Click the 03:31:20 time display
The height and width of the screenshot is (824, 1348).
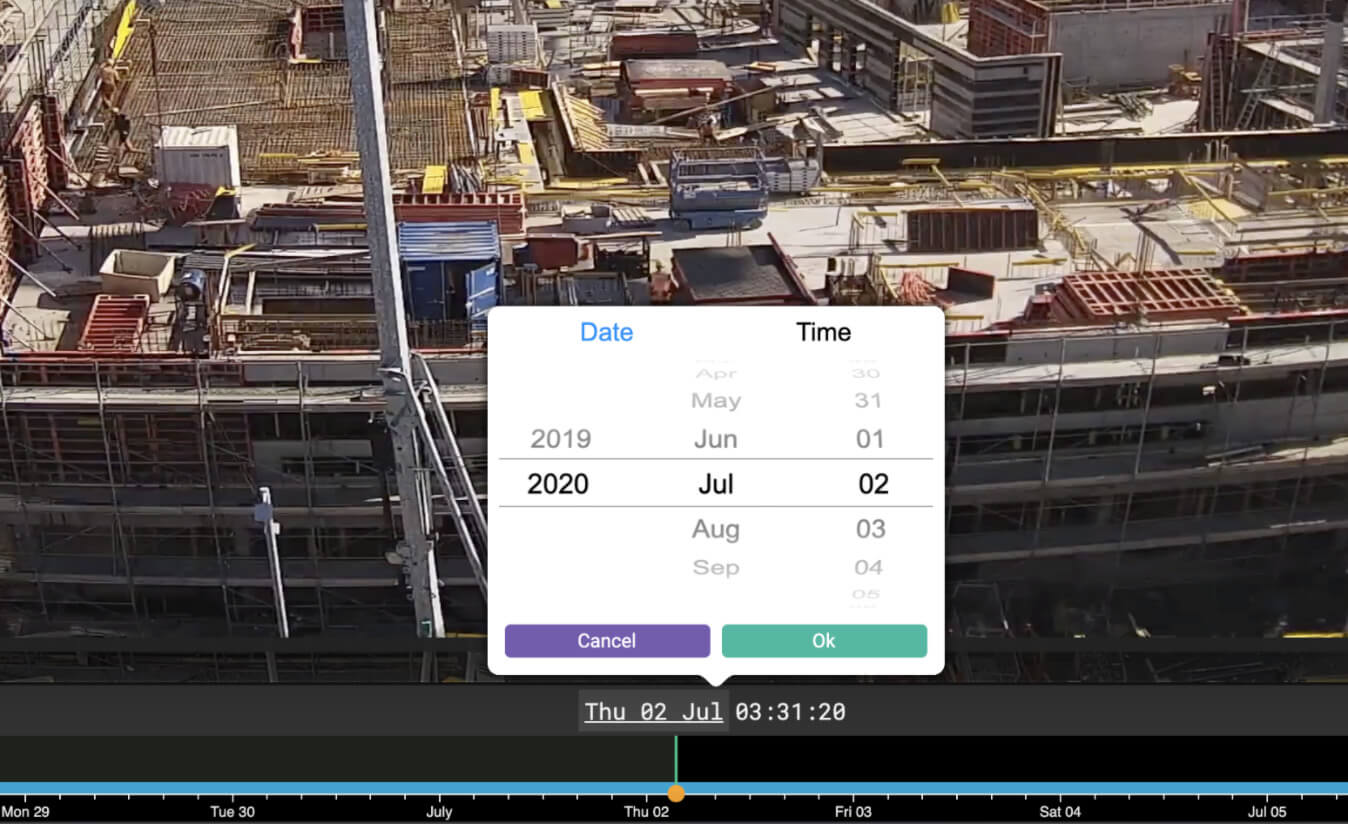pyautogui.click(x=790, y=712)
